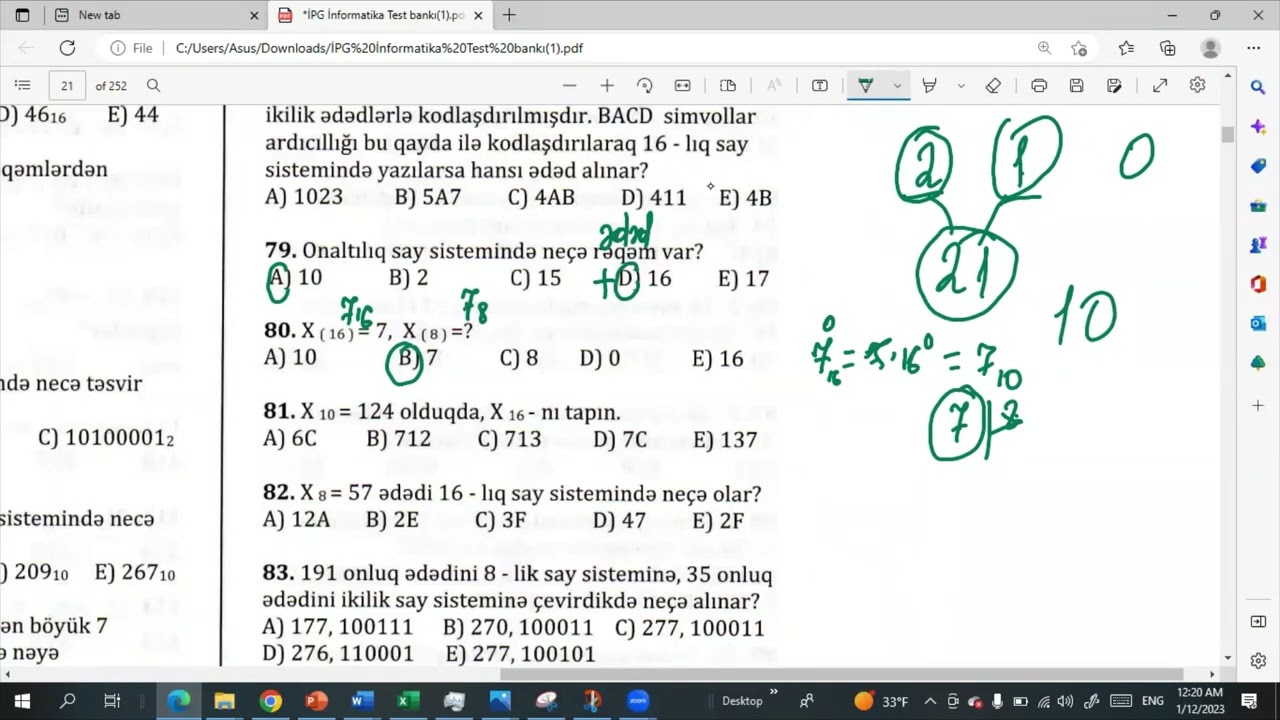Add this page to favorites
This screenshot has height=720, width=1280.
click(x=1079, y=48)
